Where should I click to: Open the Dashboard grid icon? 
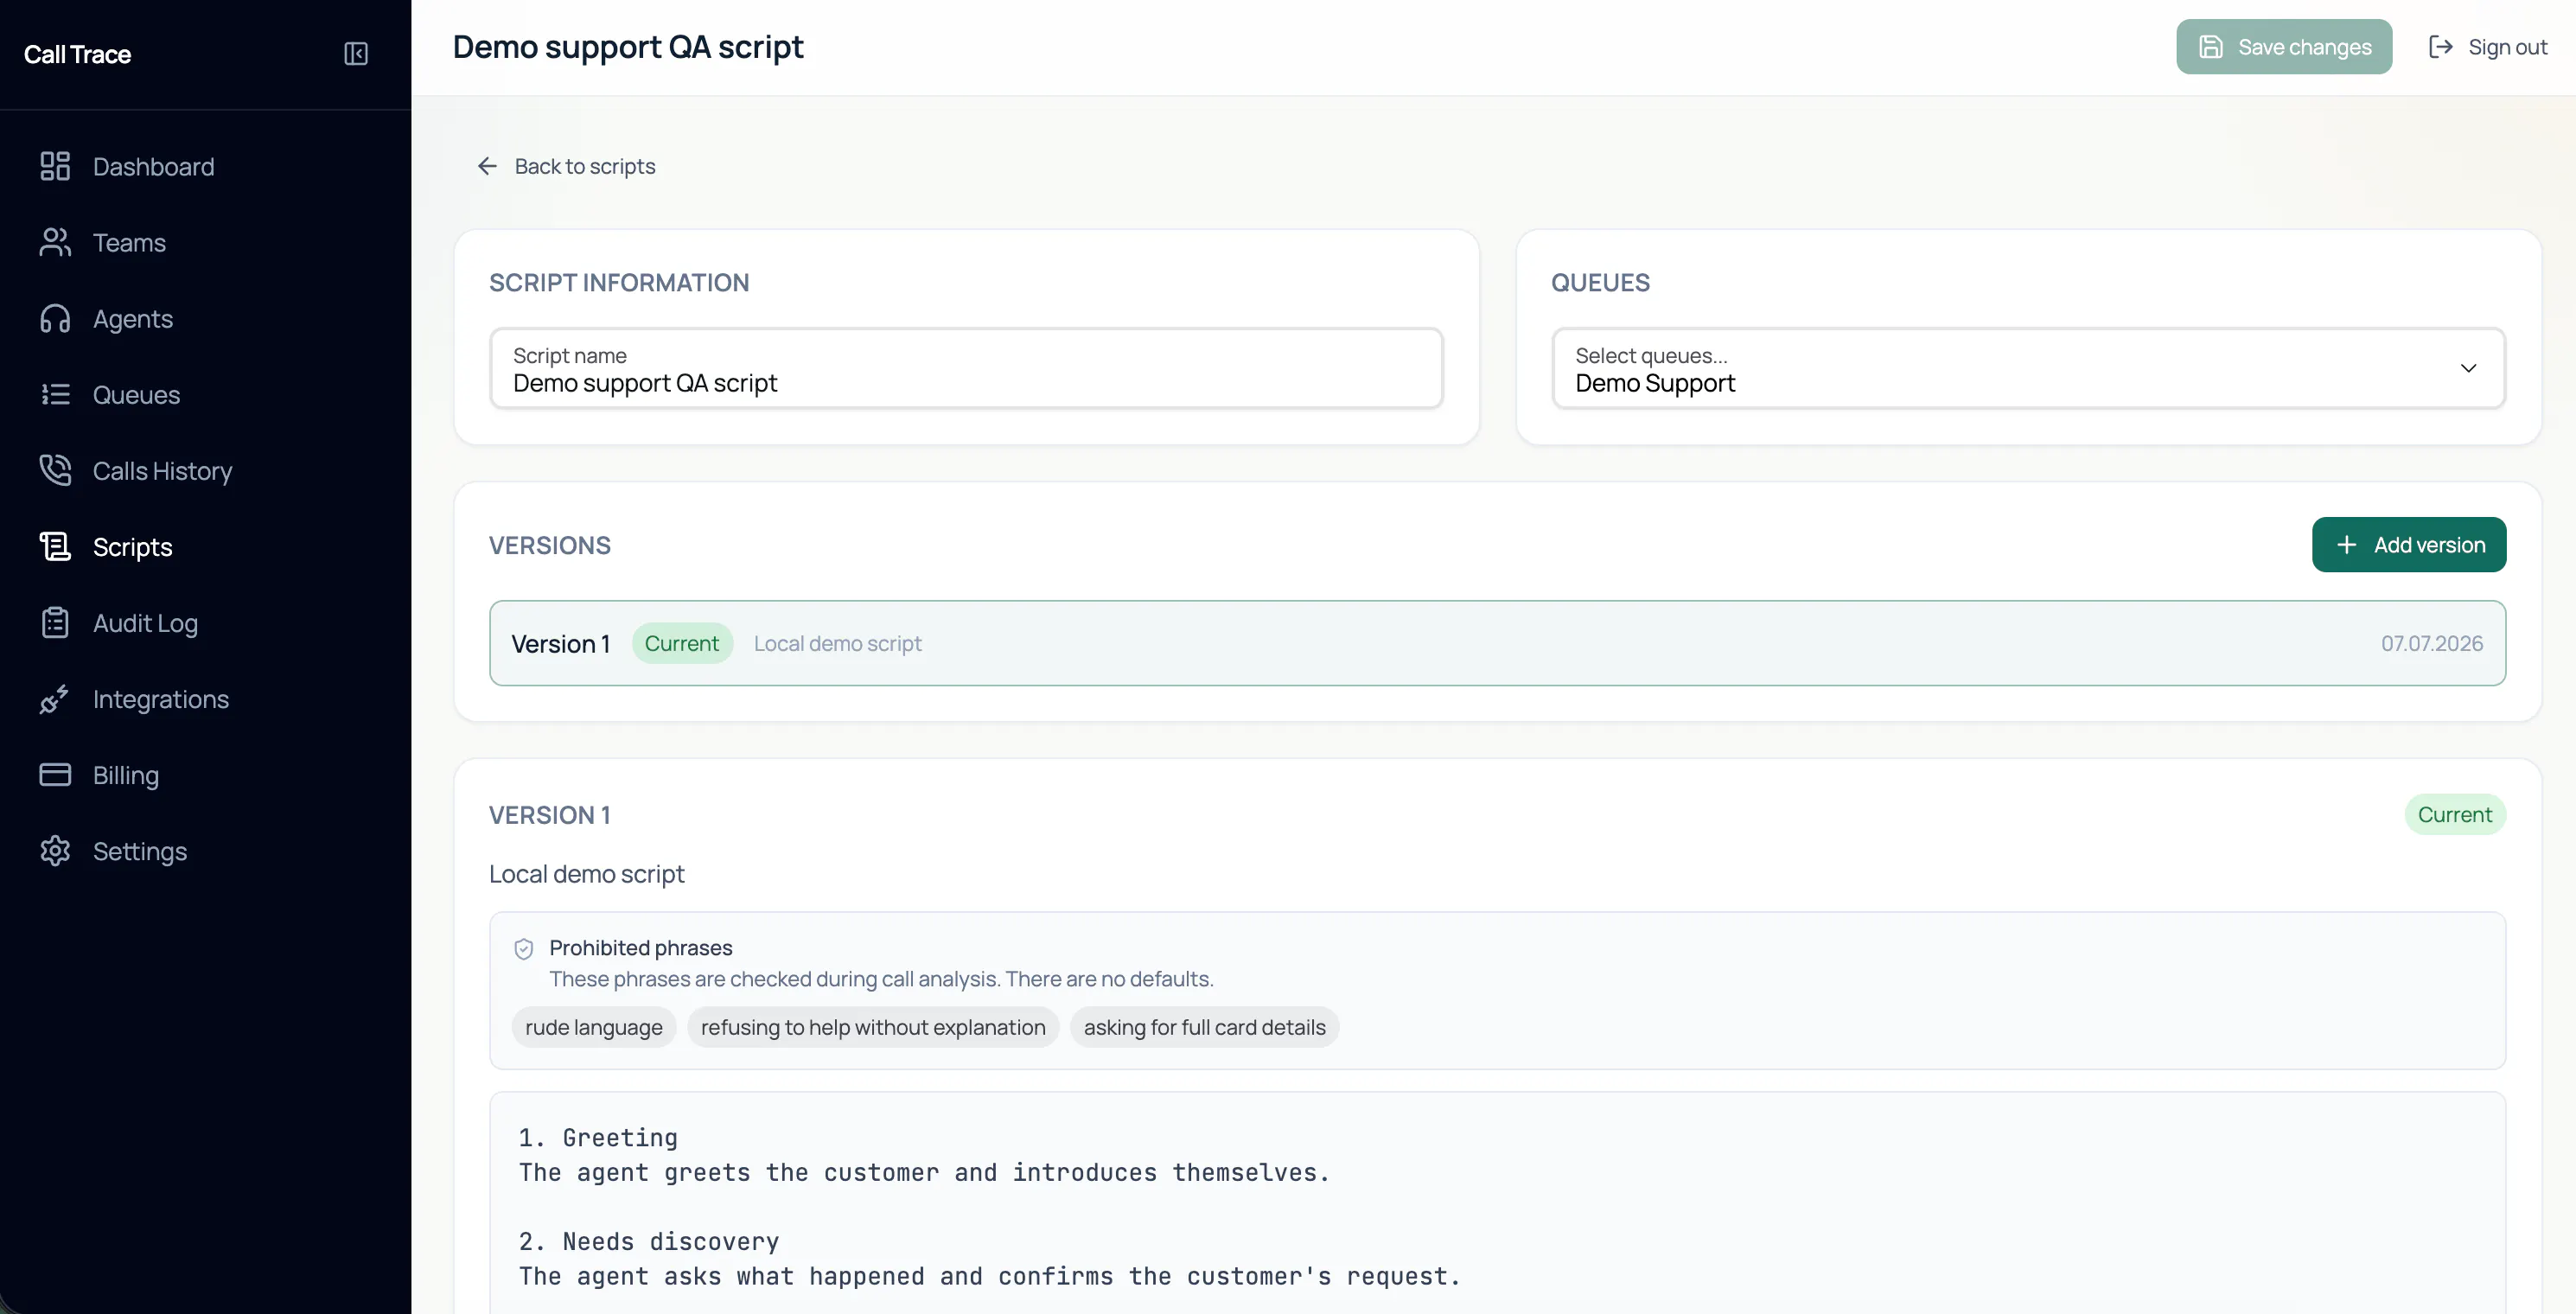pyautogui.click(x=55, y=166)
